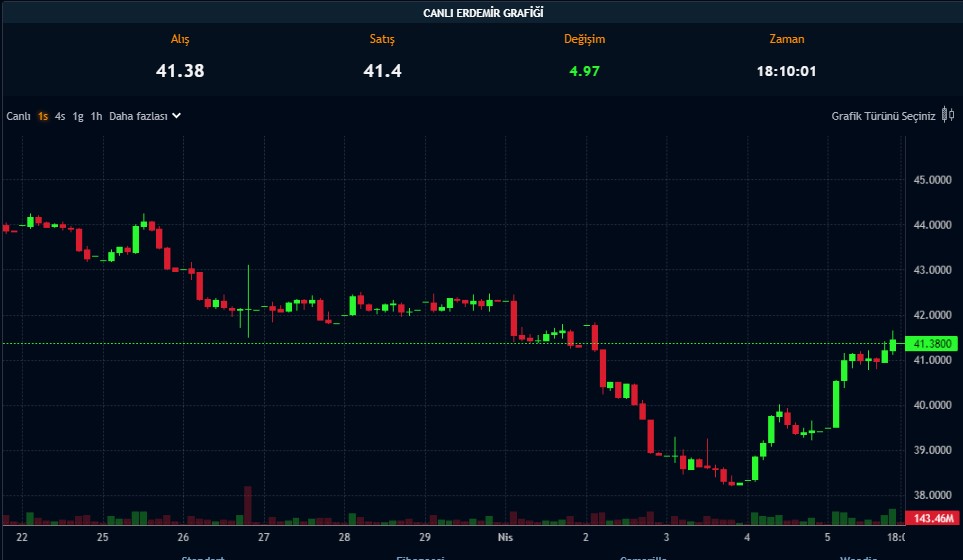Click the 45.0000 level on price scale

tap(930, 180)
